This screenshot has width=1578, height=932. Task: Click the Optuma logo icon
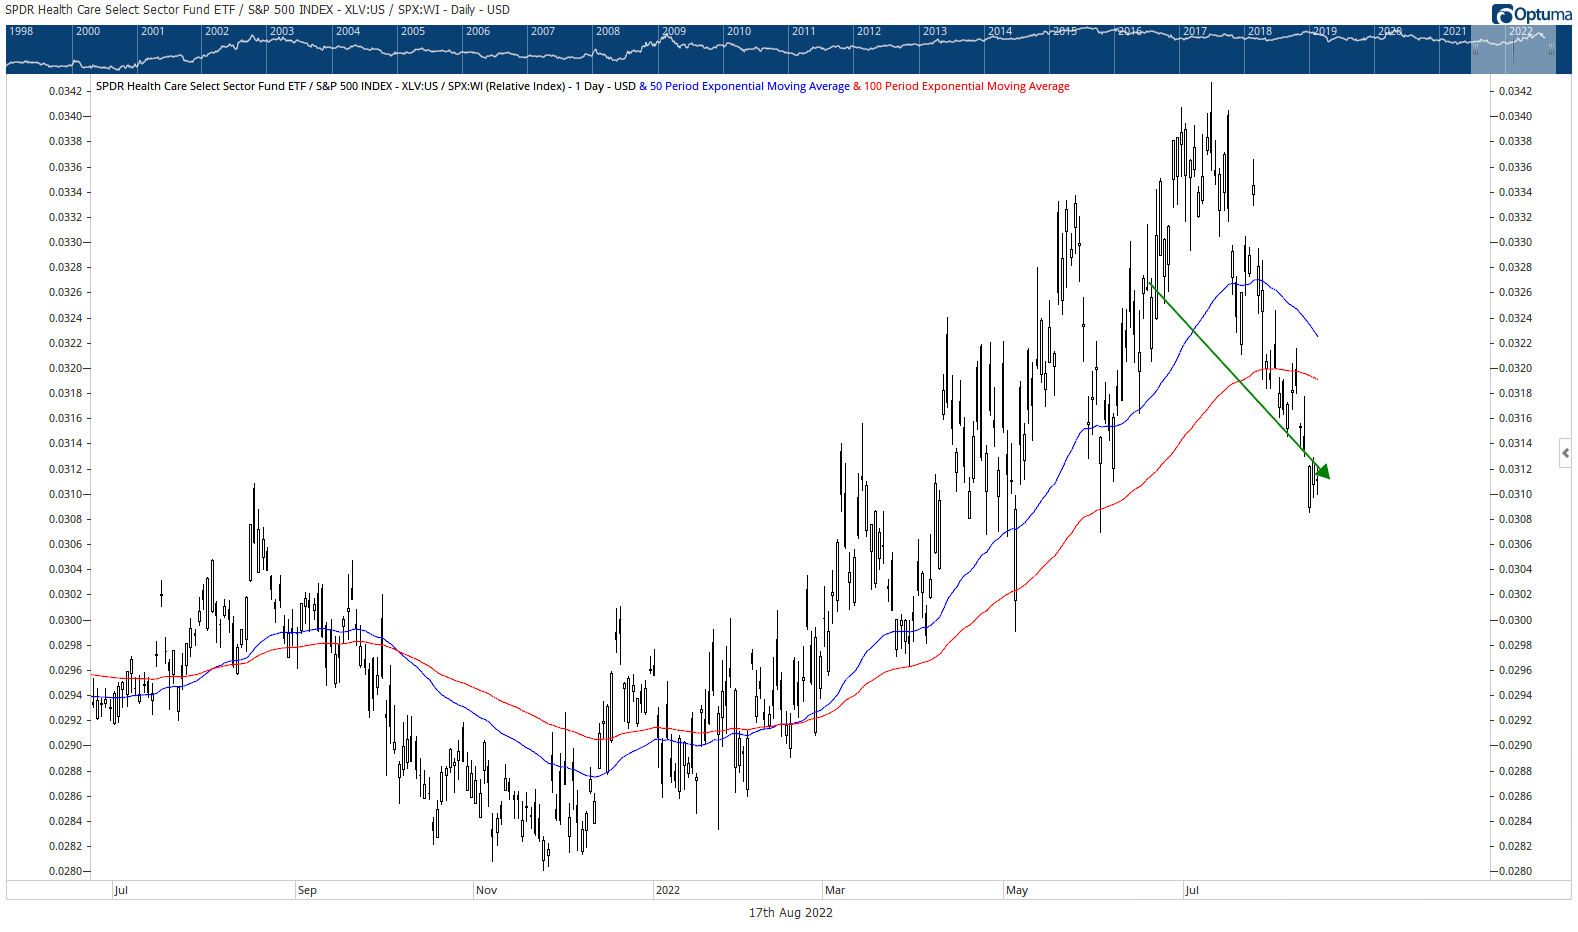tap(1501, 14)
